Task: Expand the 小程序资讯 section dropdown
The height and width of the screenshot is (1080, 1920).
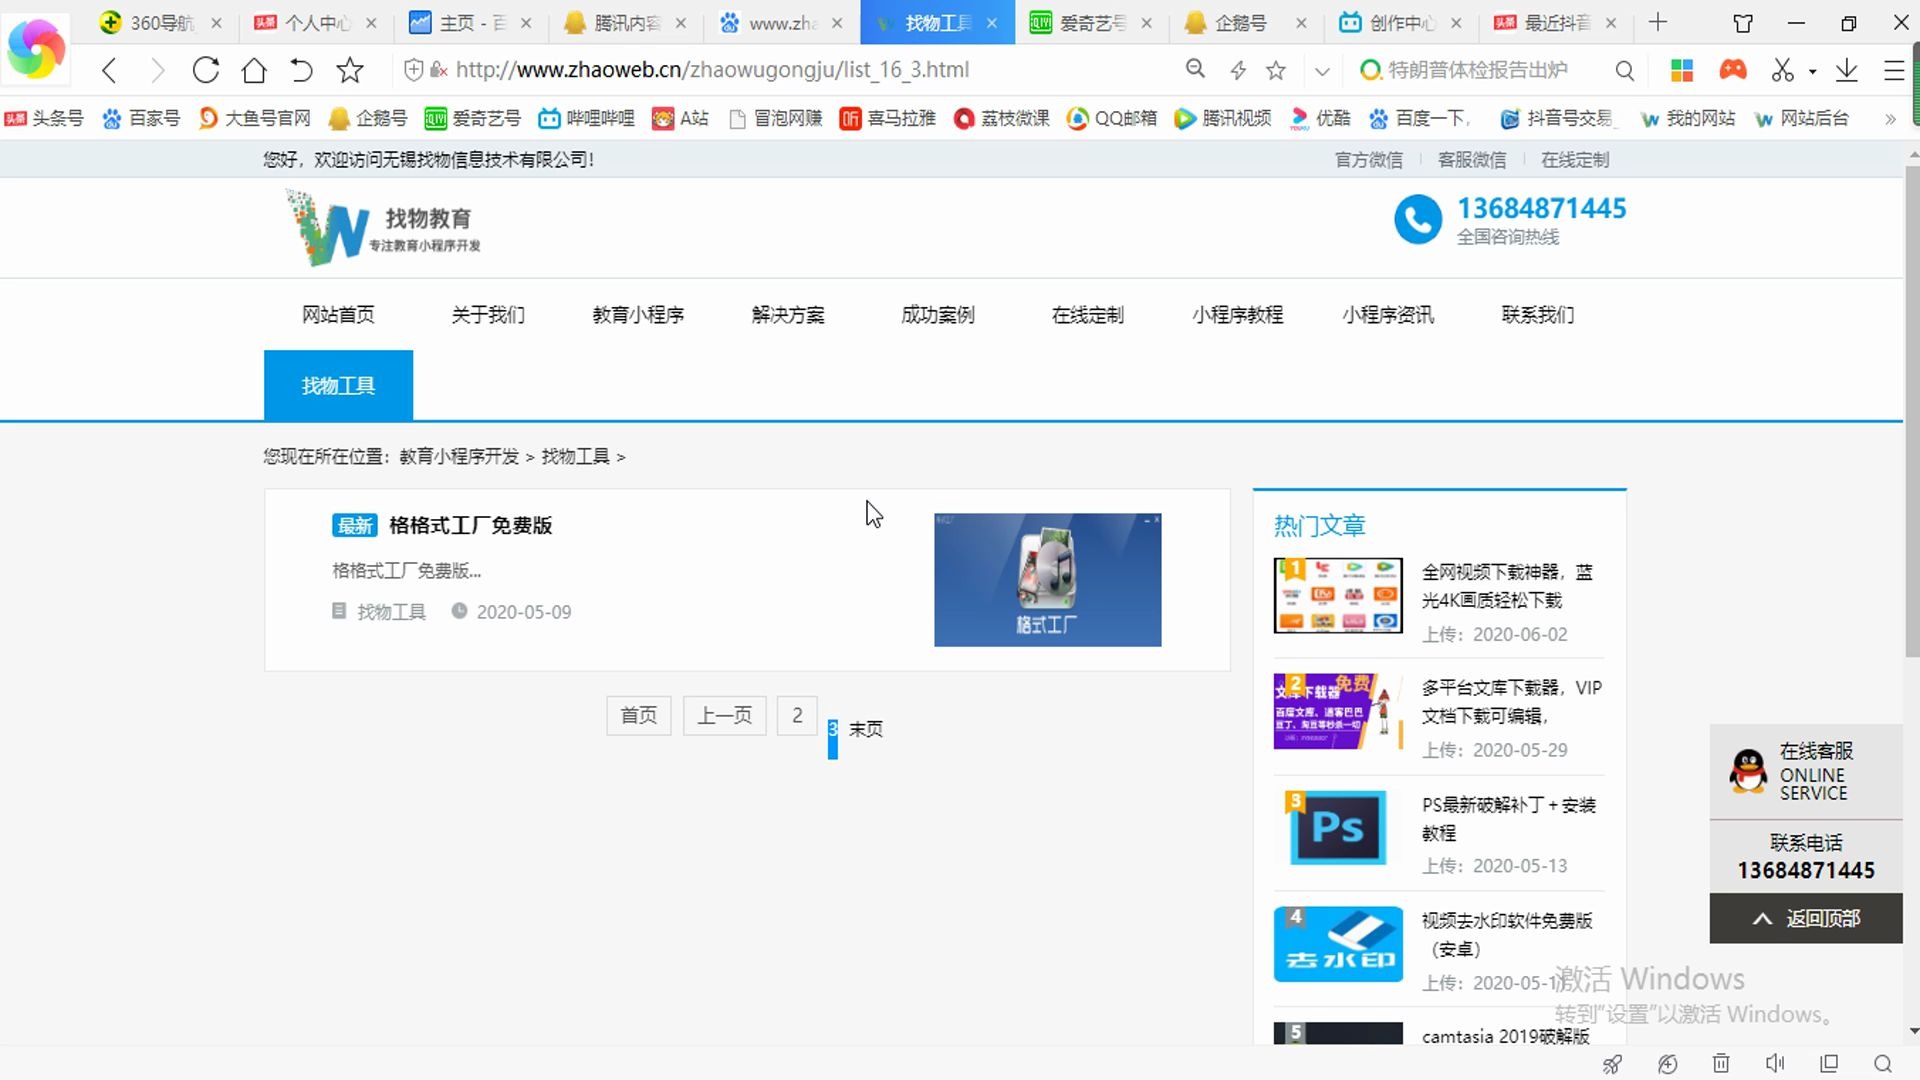Action: 1389,315
